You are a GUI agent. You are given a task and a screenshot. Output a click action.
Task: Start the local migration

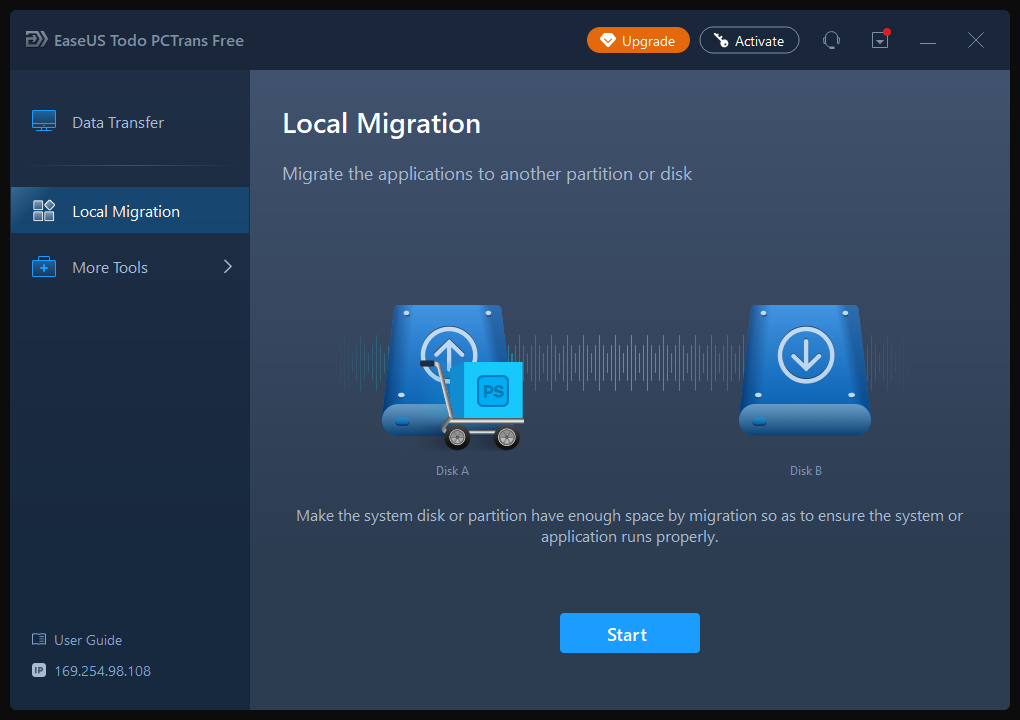click(x=630, y=633)
